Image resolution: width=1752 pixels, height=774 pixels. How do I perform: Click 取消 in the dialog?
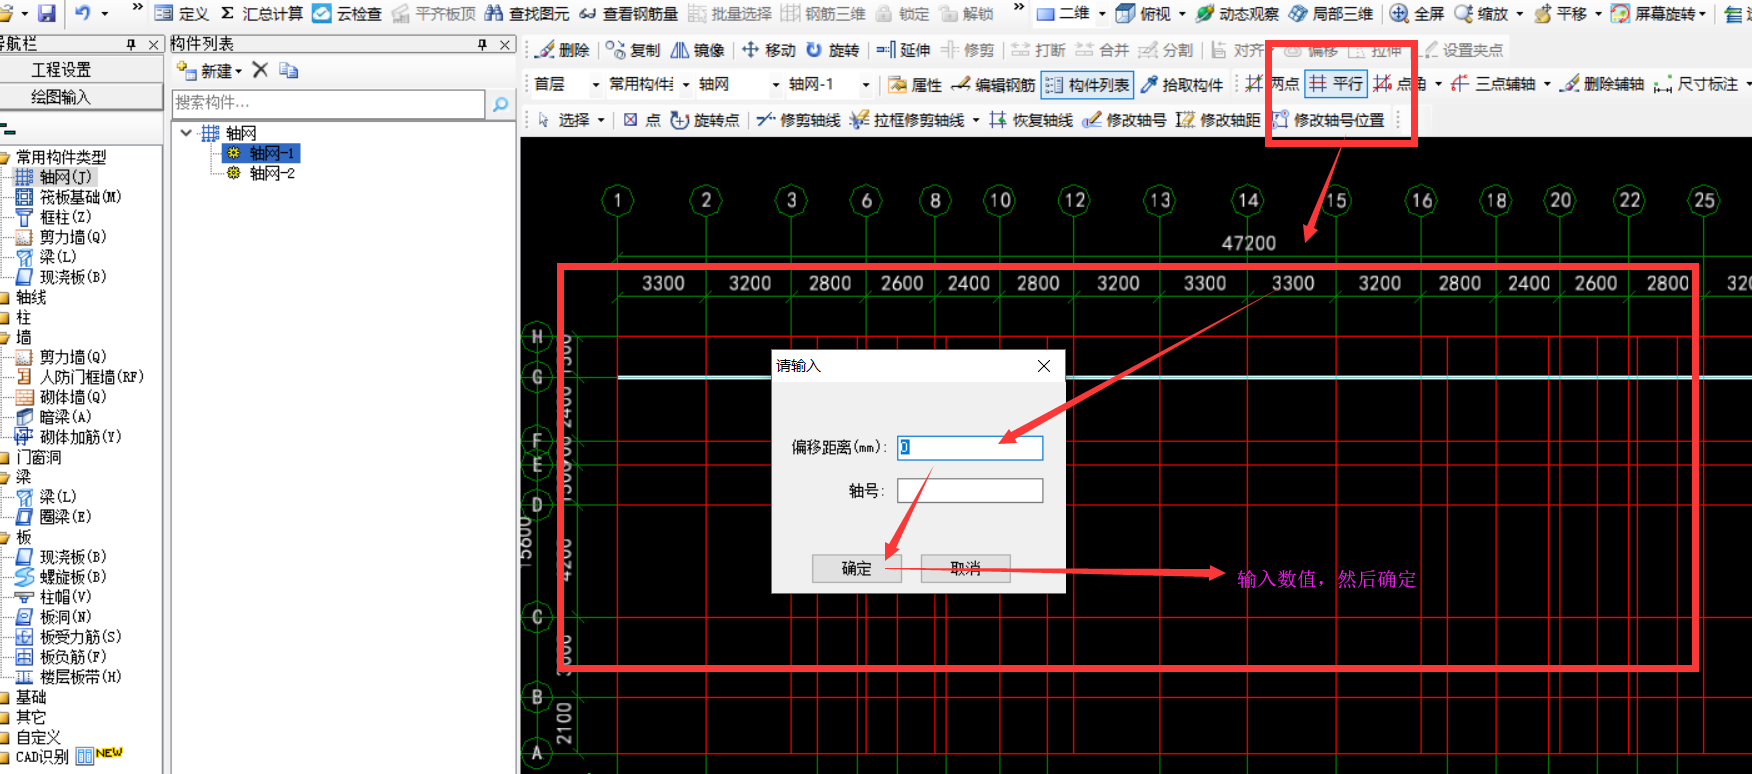click(x=965, y=568)
